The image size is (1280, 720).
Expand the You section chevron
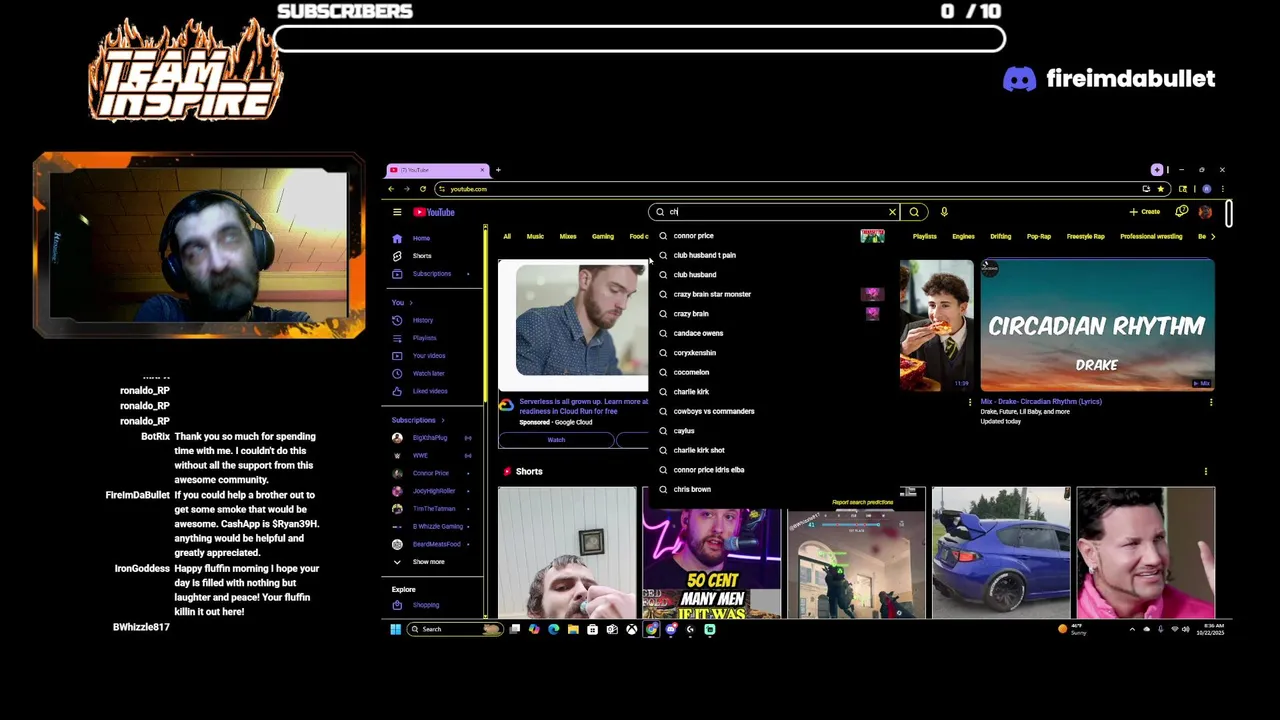tap(410, 303)
